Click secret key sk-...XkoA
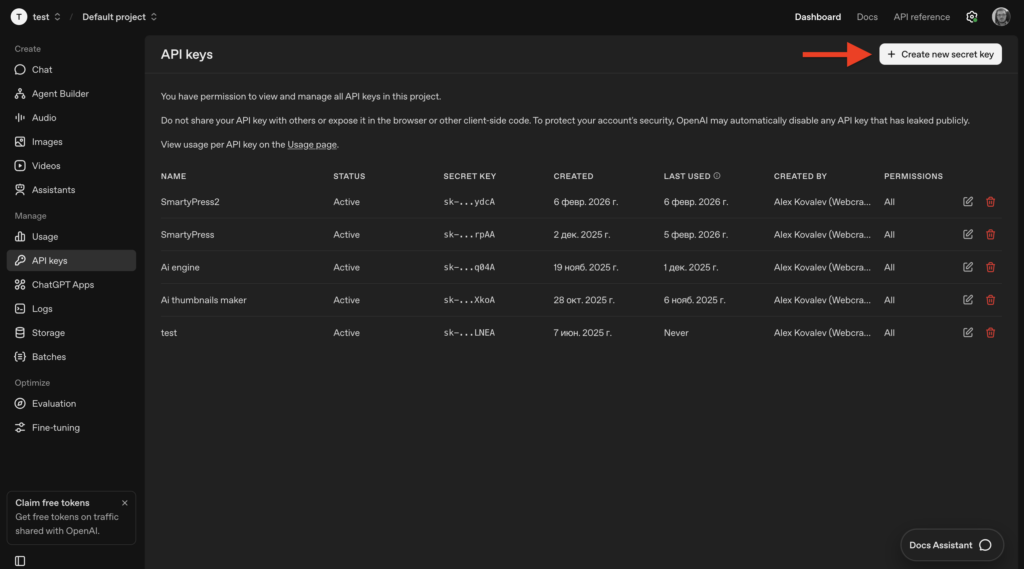 point(469,300)
